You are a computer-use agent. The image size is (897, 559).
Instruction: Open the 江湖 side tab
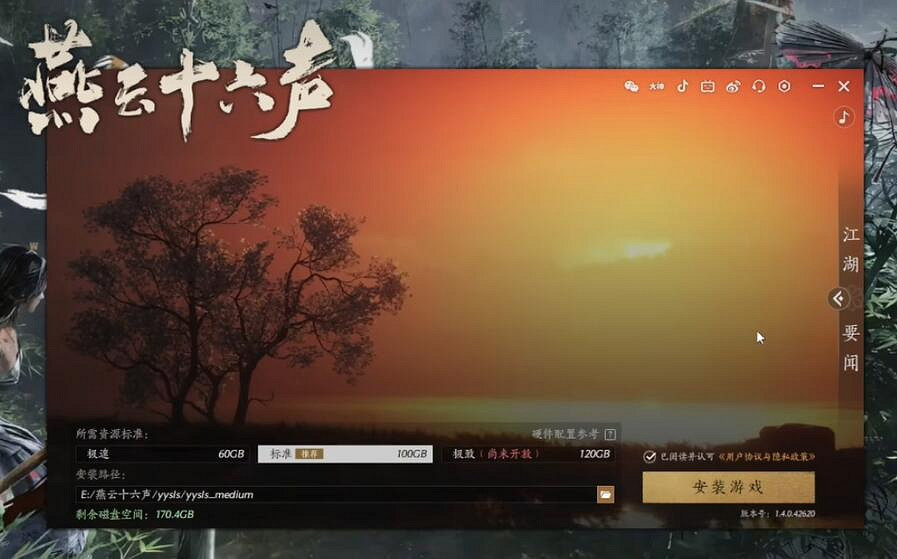pos(851,249)
